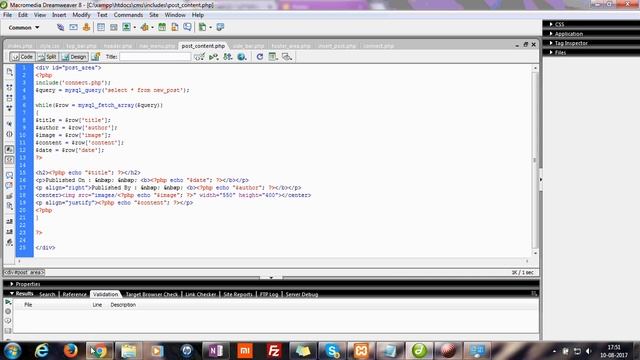640x360 pixels.
Task: Refresh Design view with the refresh icon
Action: (x=260, y=57)
